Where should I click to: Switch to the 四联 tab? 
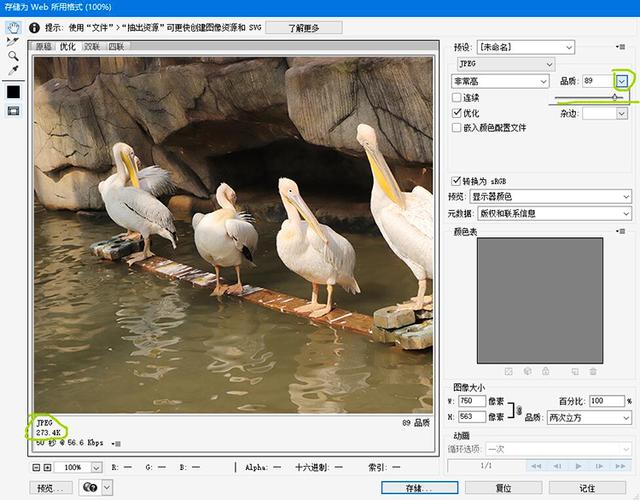[x=116, y=46]
